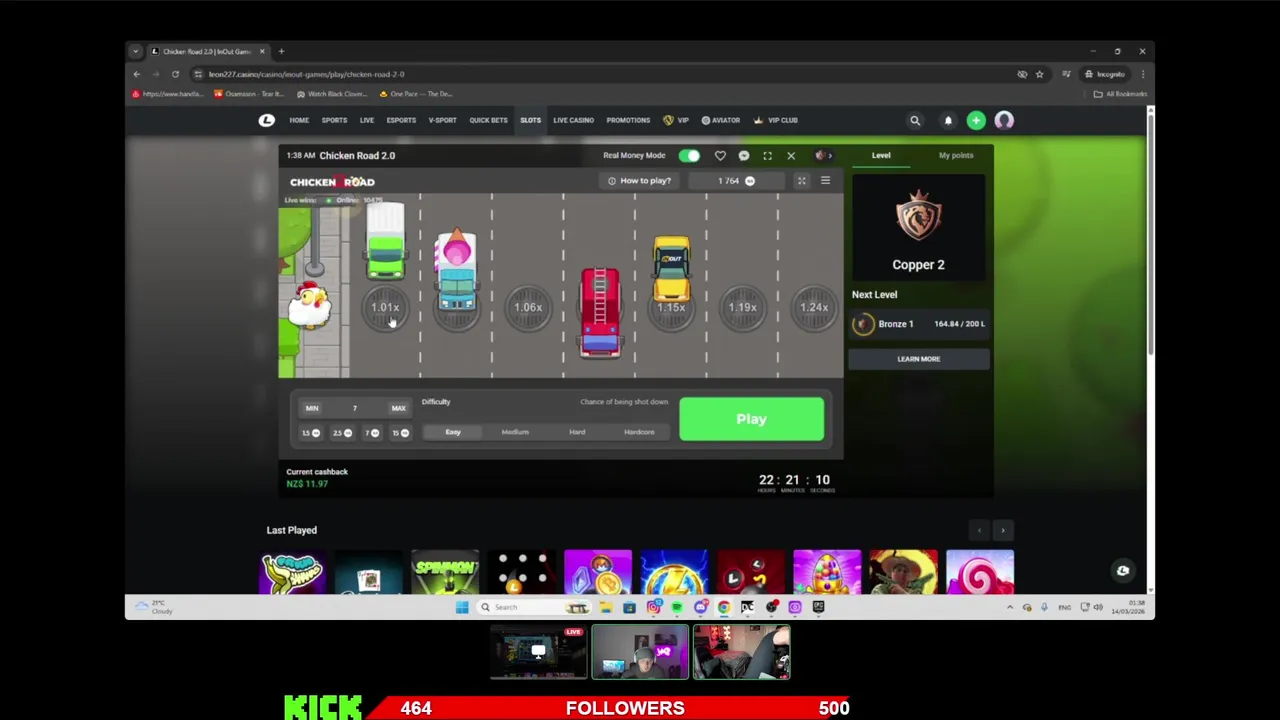The width and height of the screenshot is (1280, 720).
Task: Click the green plus deposit icon
Action: pyautogui.click(x=976, y=120)
